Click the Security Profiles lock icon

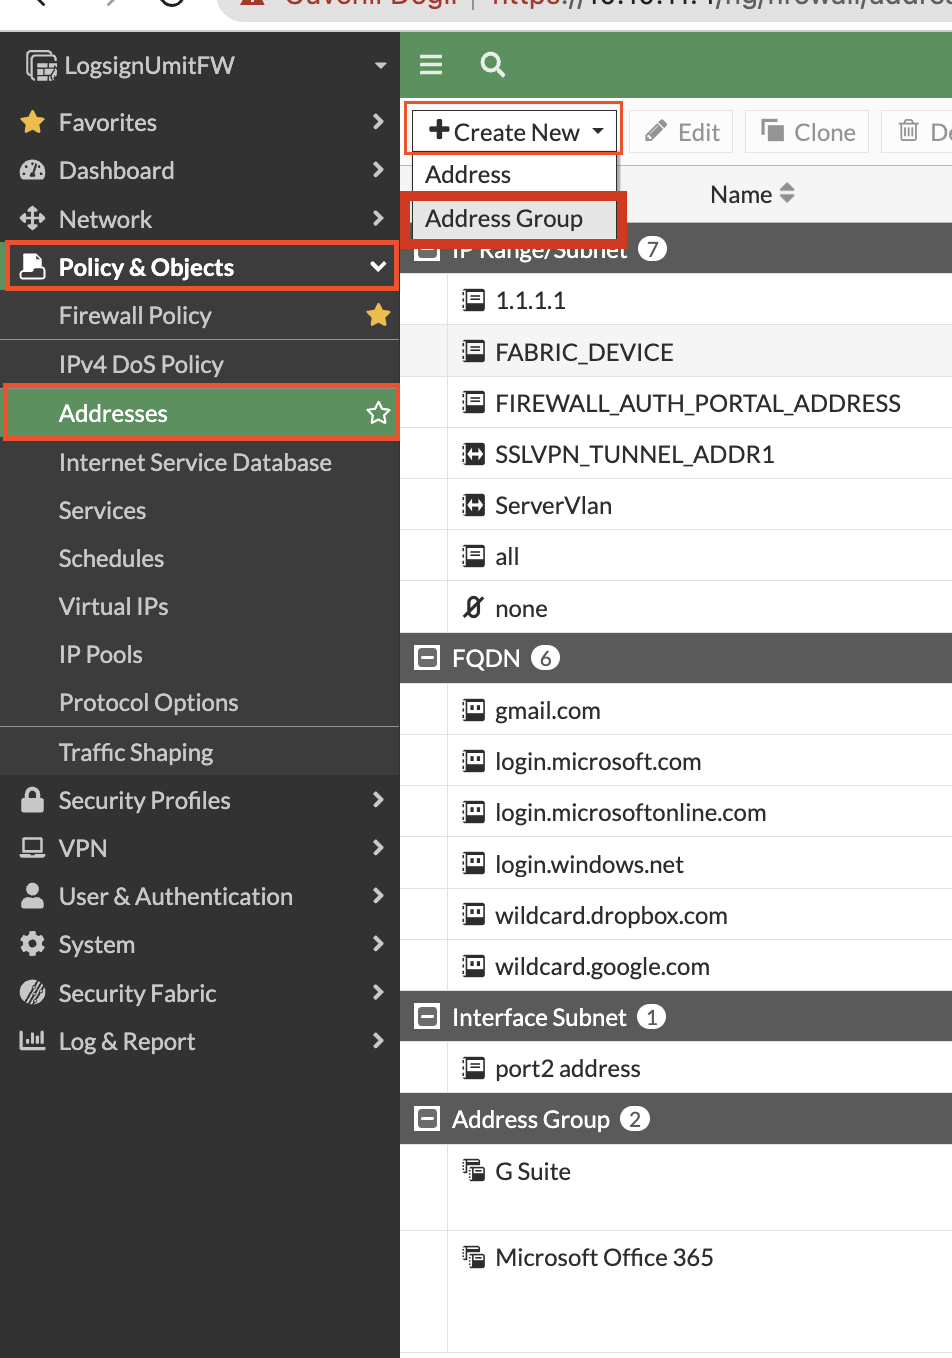[33, 800]
